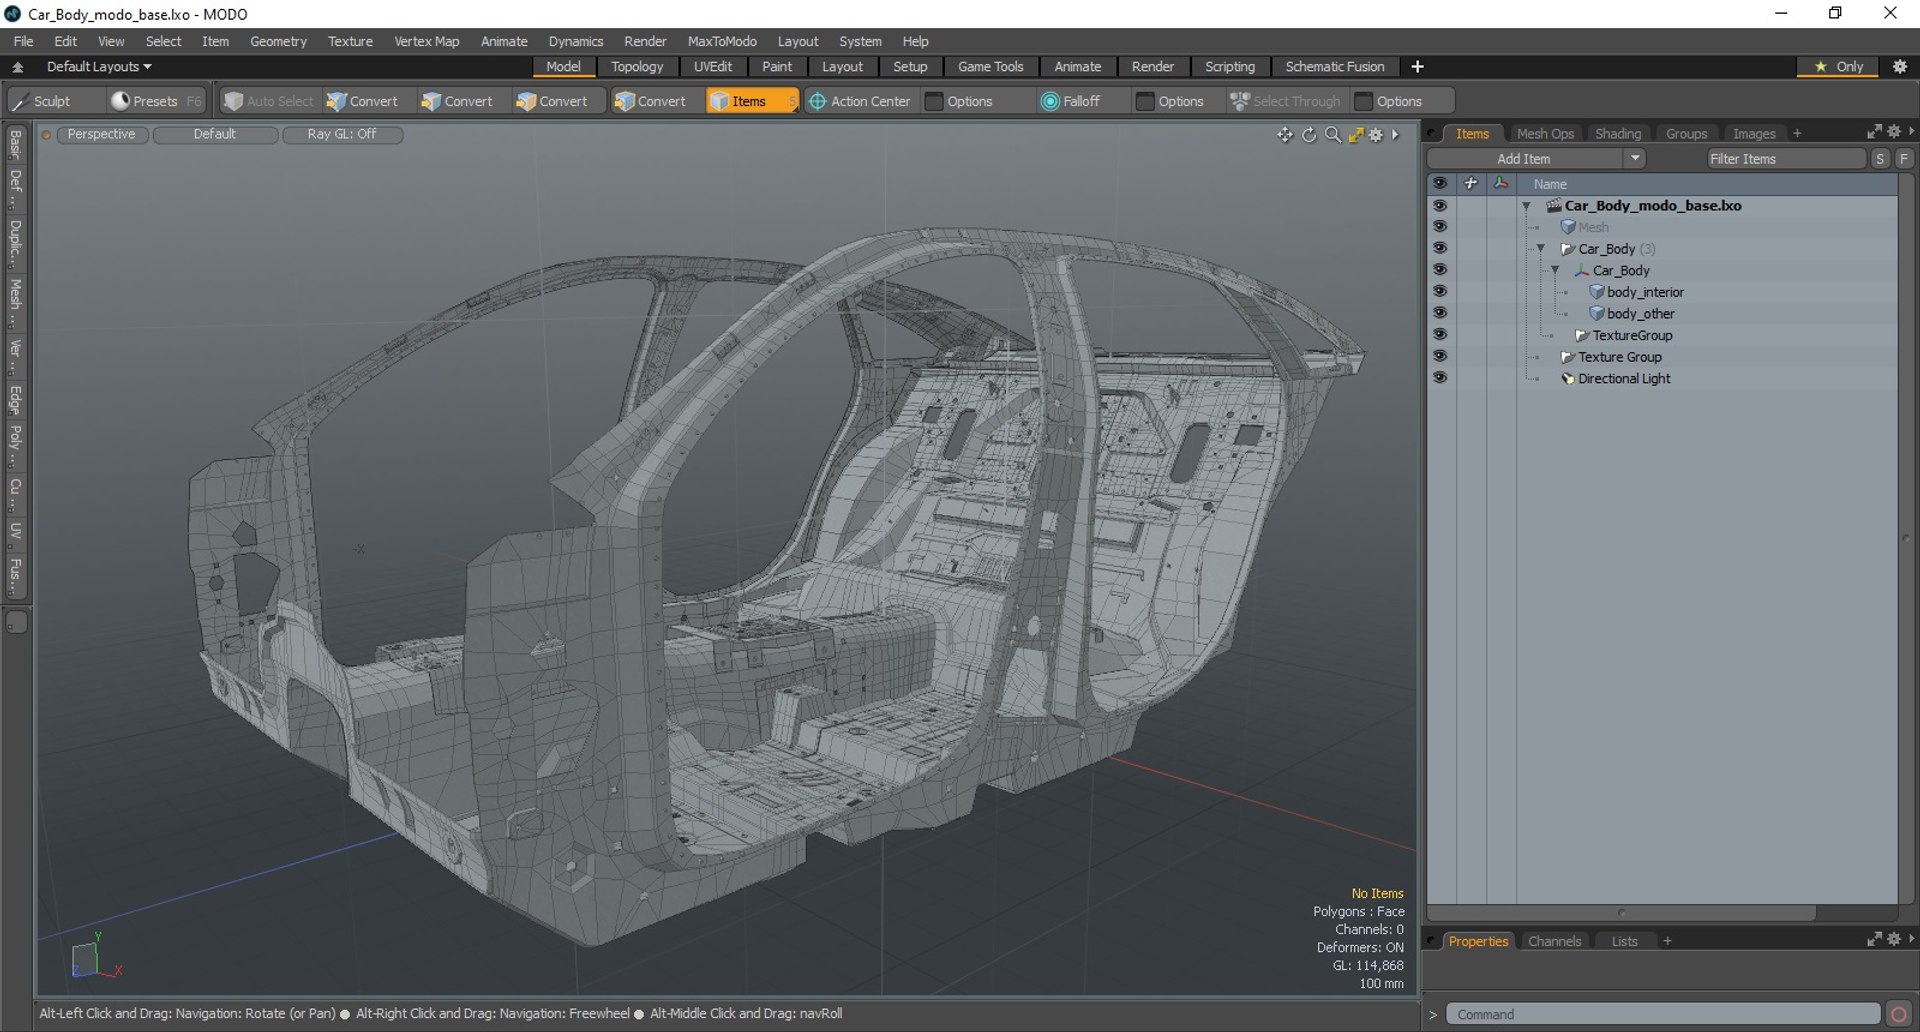The height and width of the screenshot is (1032, 1920).
Task: Click the lock column header icon
Action: 1470,183
